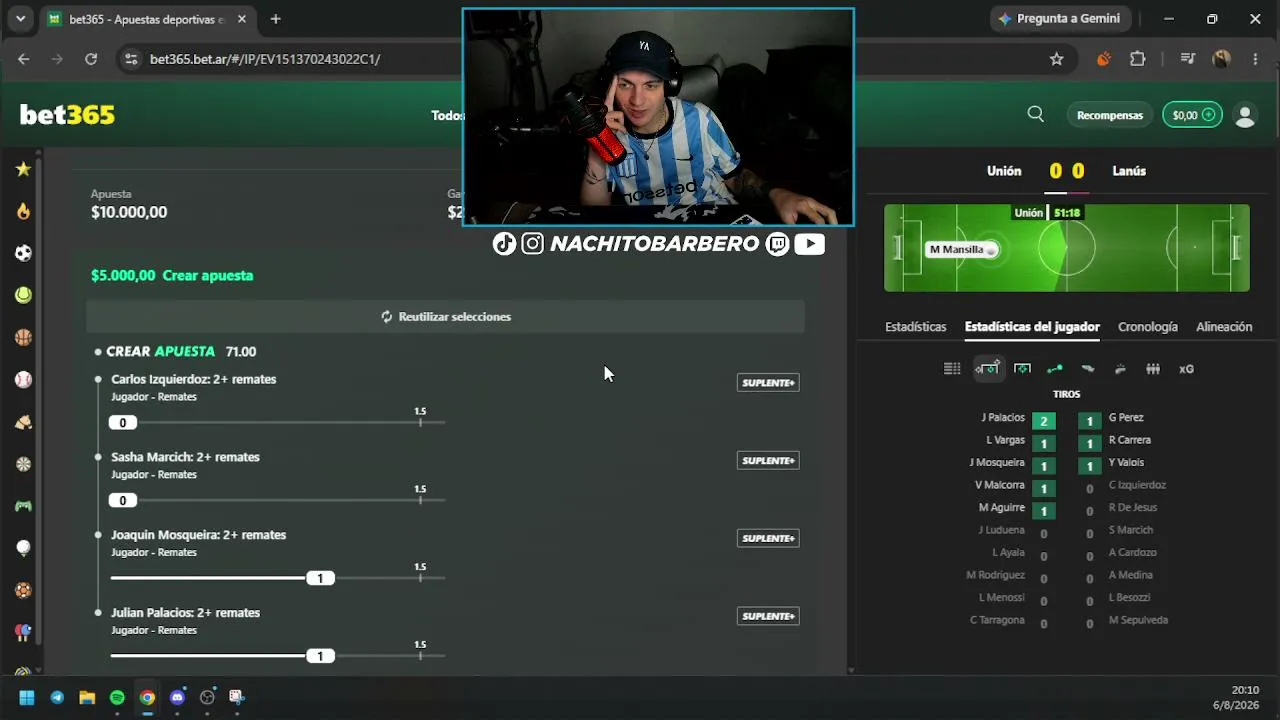Click the Reutilizar selecciones button
This screenshot has width=1280, height=720.
point(445,317)
